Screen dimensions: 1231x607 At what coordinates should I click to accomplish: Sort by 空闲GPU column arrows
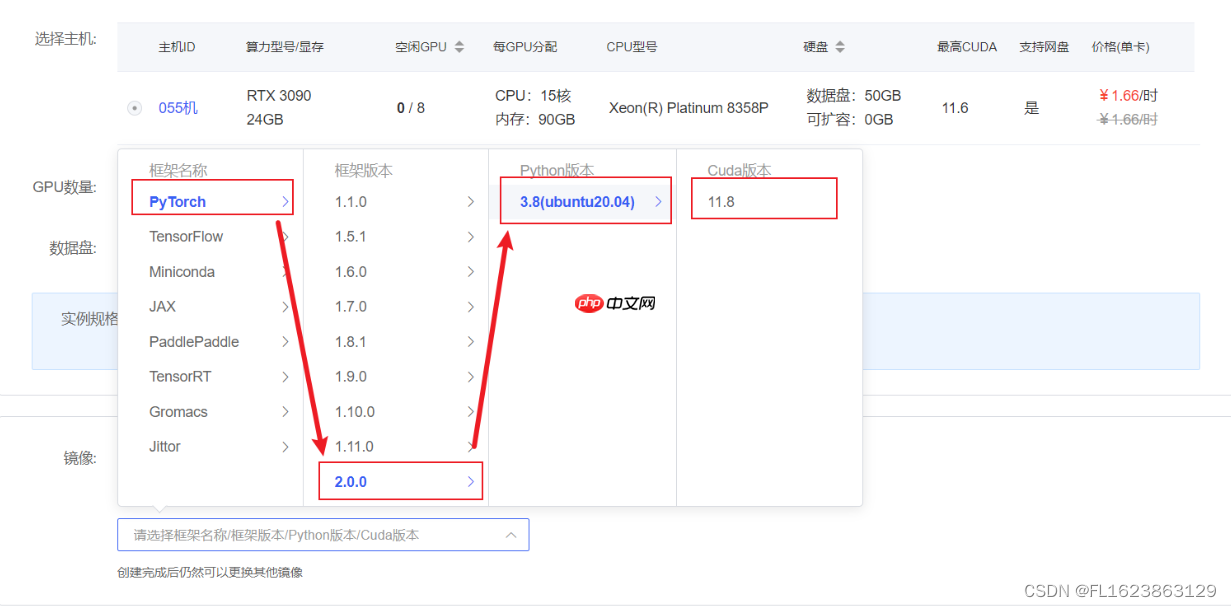point(459,47)
